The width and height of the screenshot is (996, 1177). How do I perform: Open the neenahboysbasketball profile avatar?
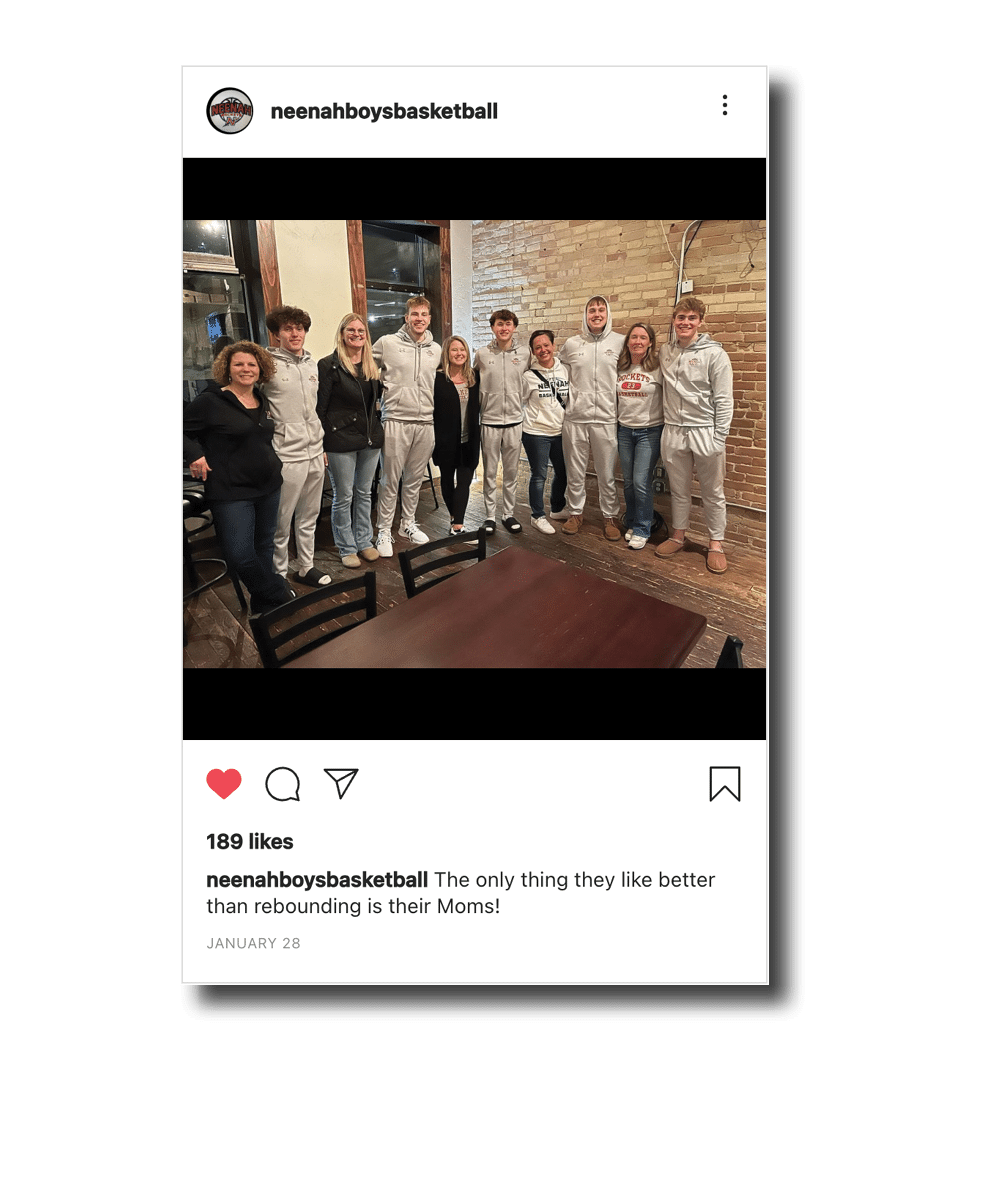pyautogui.click(x=230, y=111)
